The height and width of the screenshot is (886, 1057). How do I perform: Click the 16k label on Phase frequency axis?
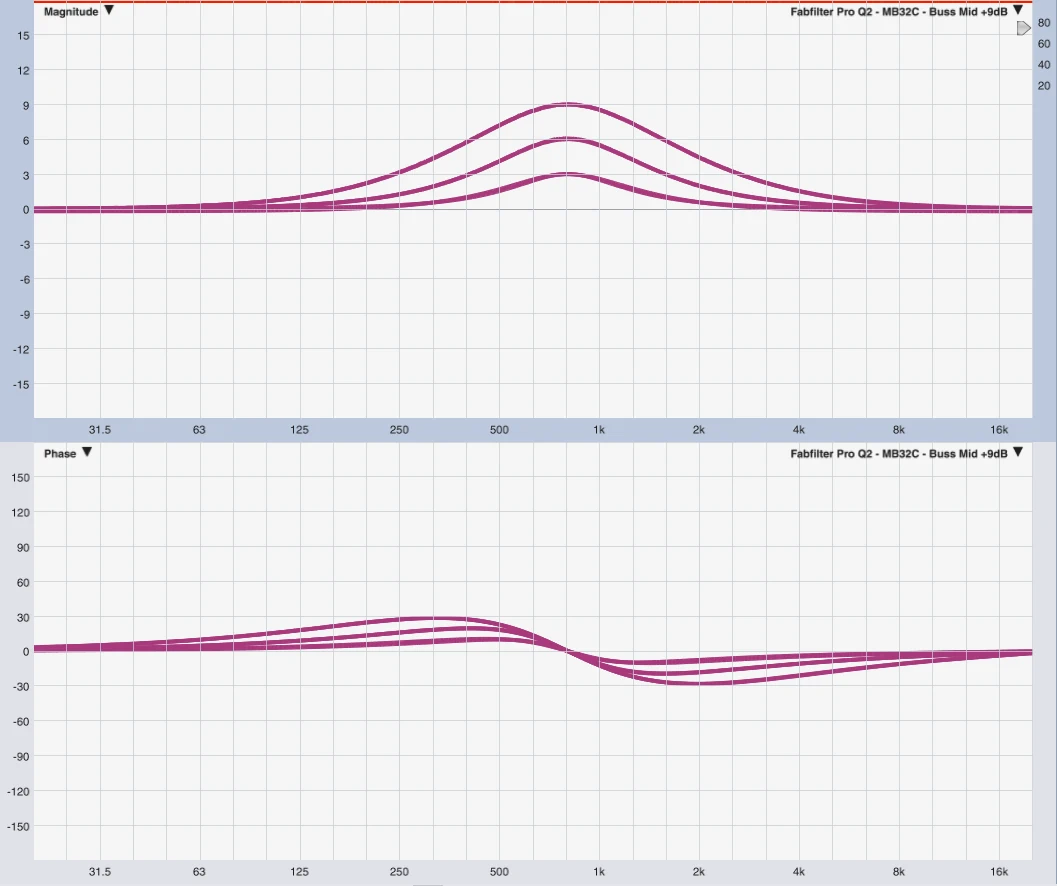click(x=999, y=872)
